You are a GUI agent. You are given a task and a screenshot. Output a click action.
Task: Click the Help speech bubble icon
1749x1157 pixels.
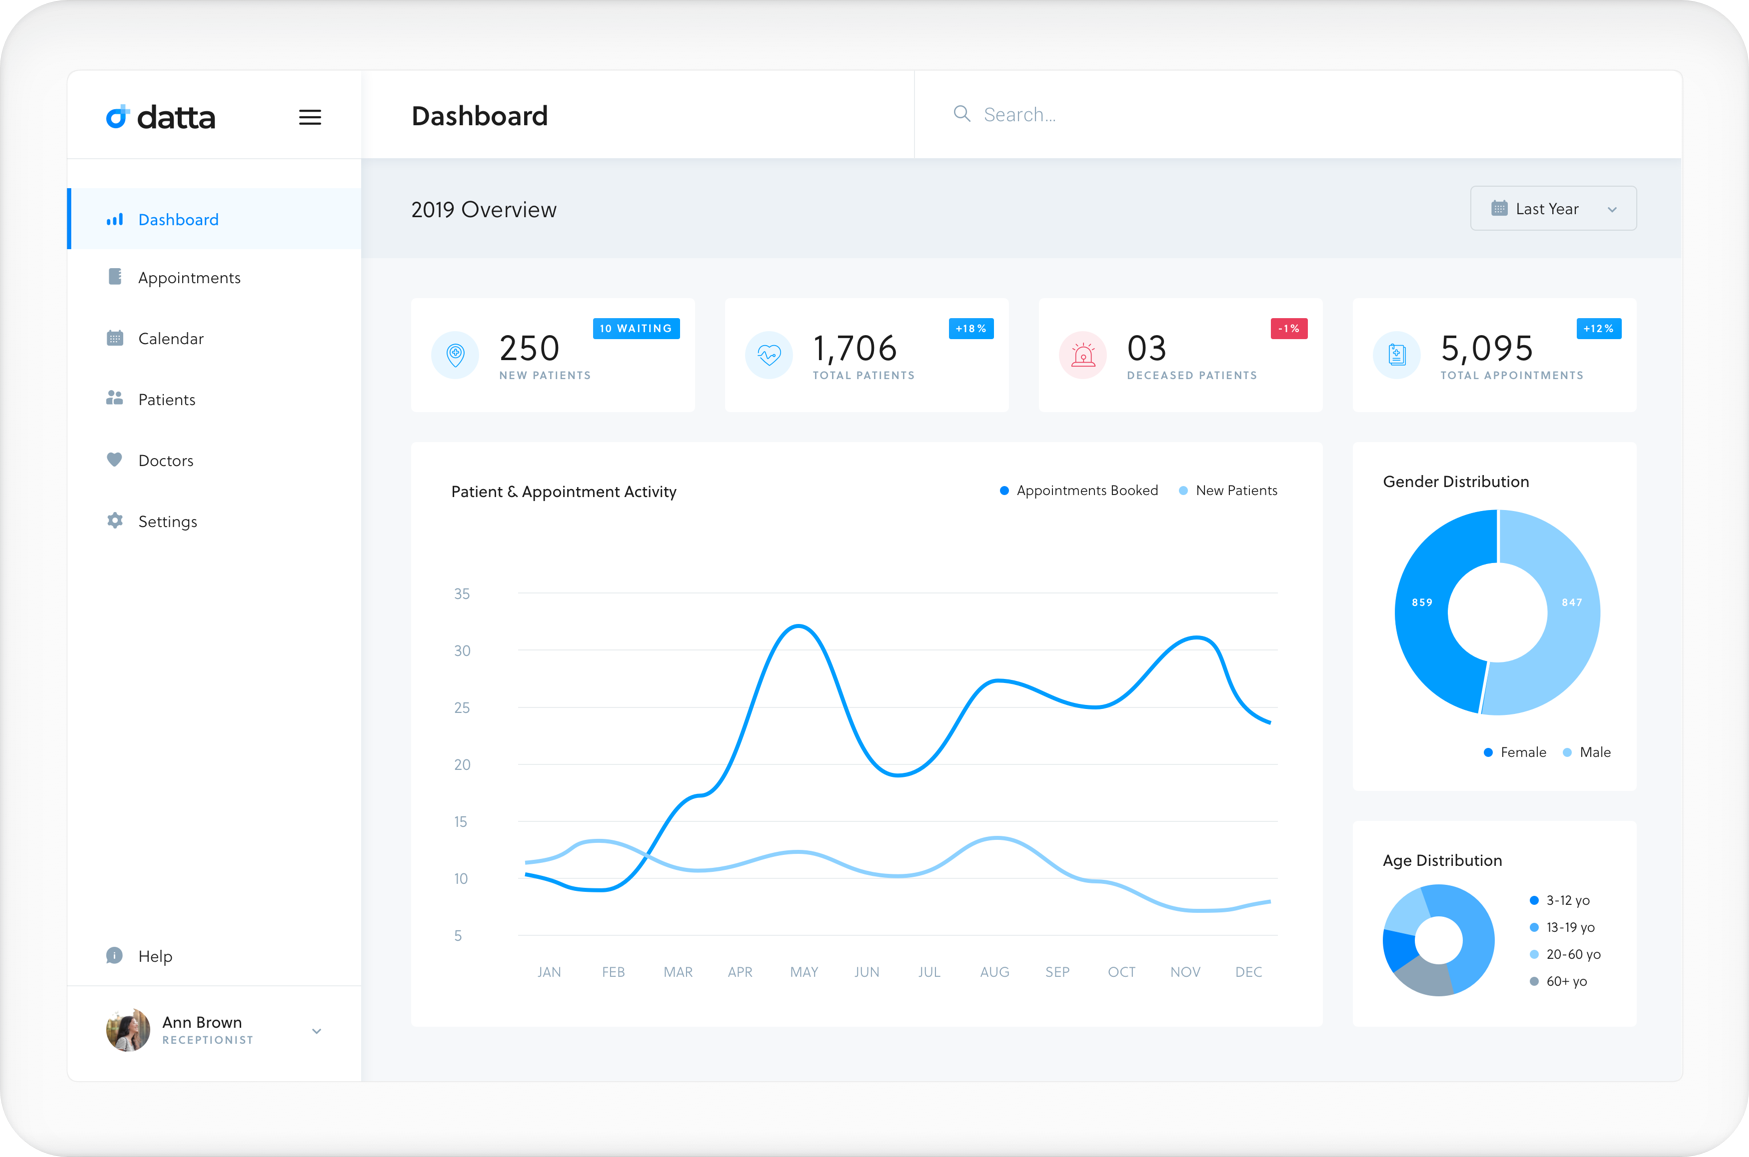pos(115,956)
